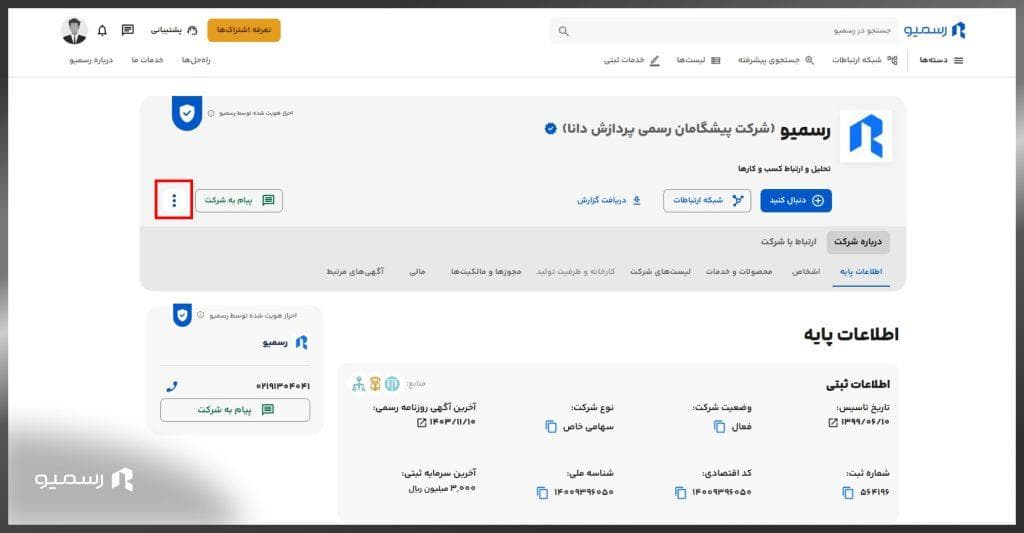Open the notifications bell icon
The height and width of the screenshot is (533, 1024).
click(103, 30)
